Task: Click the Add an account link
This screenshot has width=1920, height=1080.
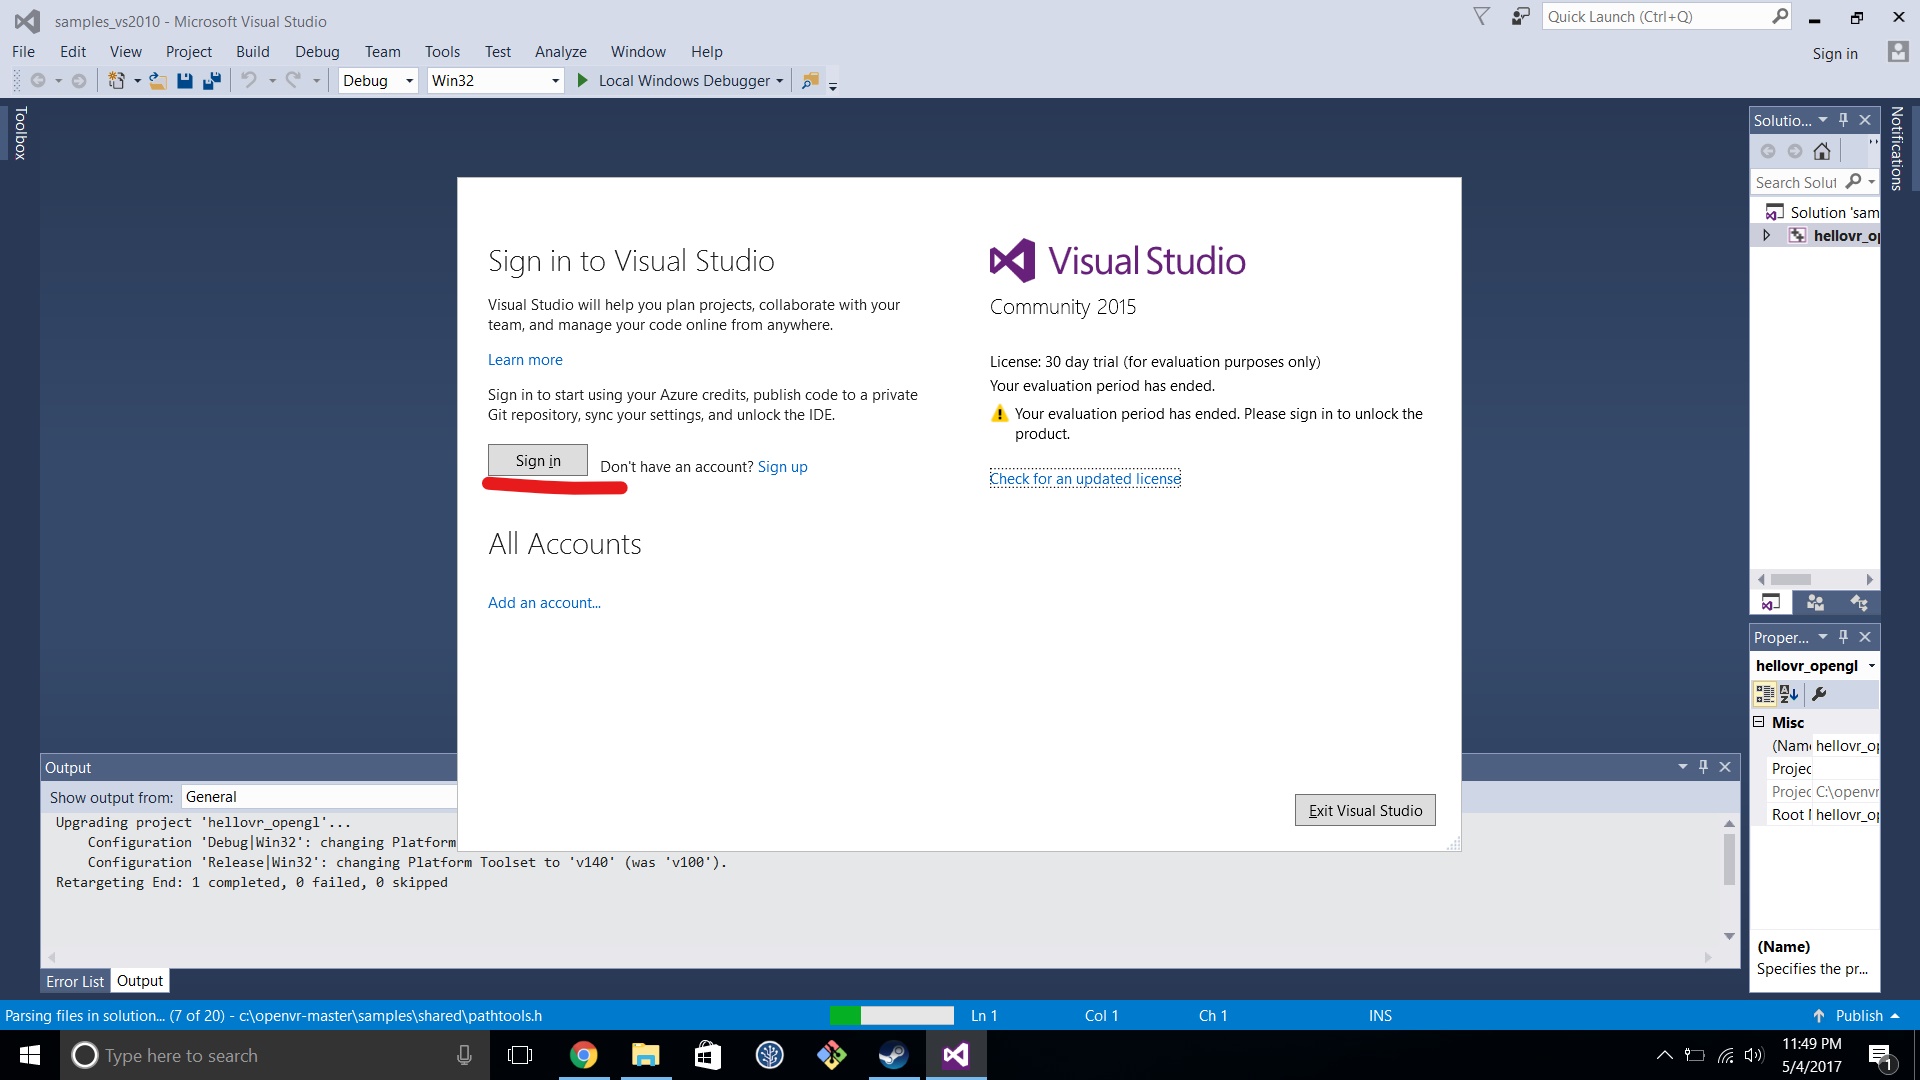Action: pos(544,603)
